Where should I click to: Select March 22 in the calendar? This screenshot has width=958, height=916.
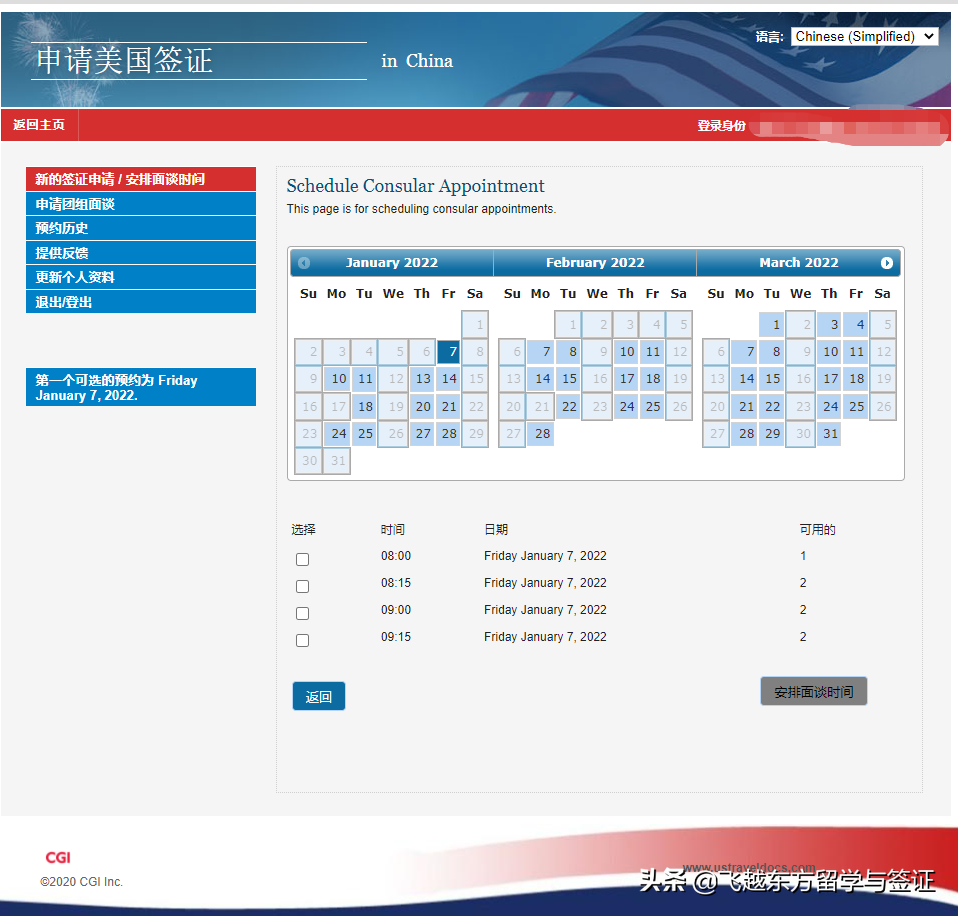772,406
